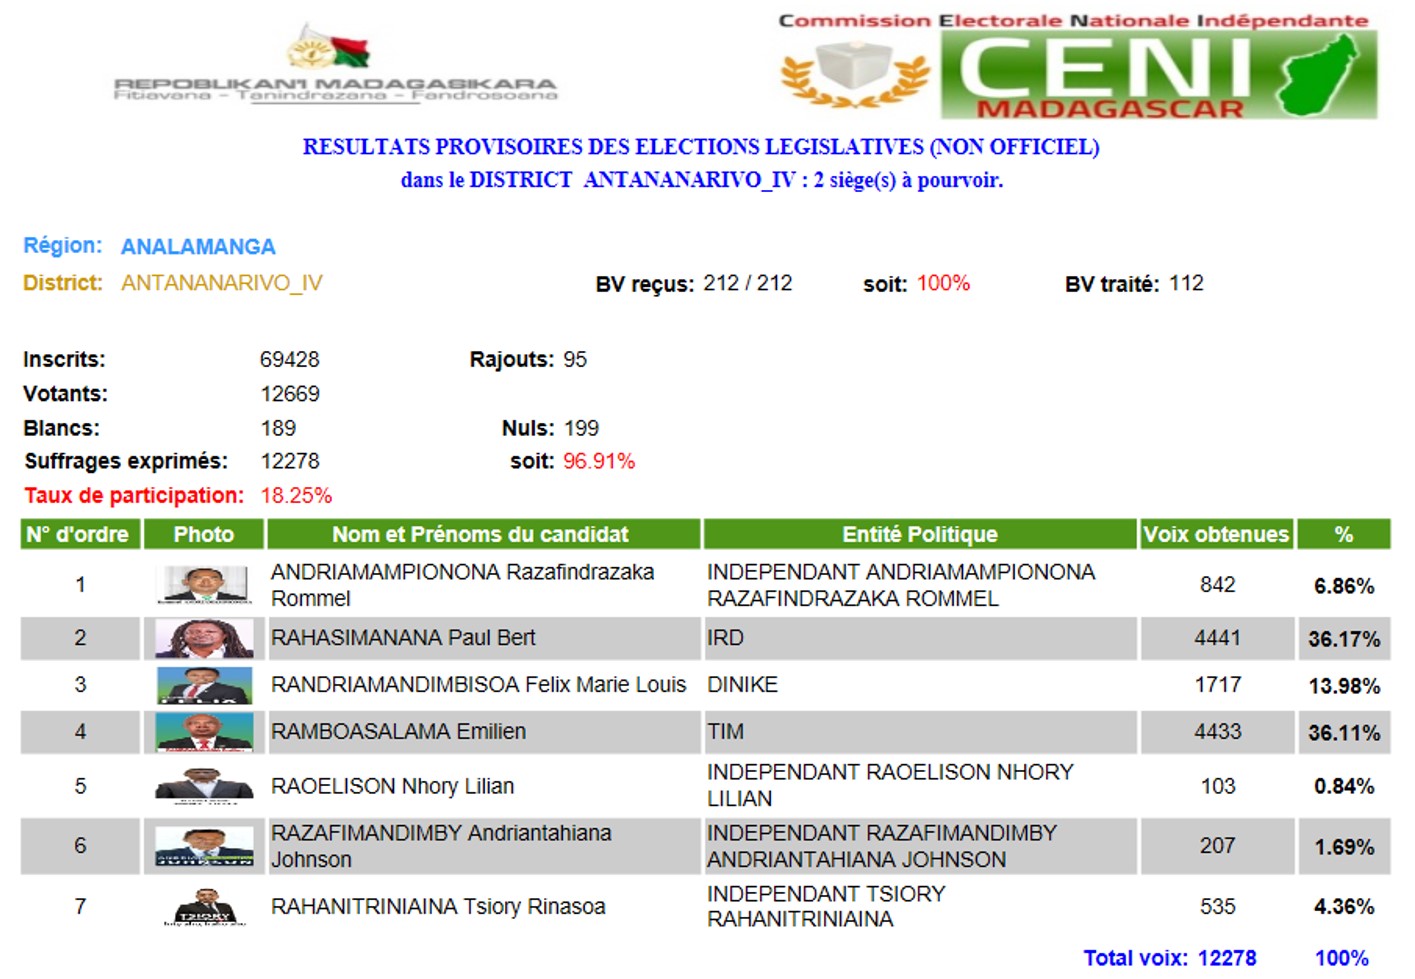The height and width of the screenshot is (979, 1415).
Task: Click the BV reçus value 212 / 212
Action: pyautogui.click(x=748, y=283)
